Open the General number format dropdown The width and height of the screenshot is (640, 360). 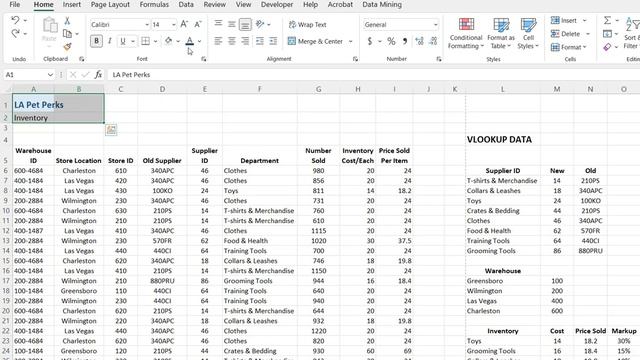coord(436,25)
